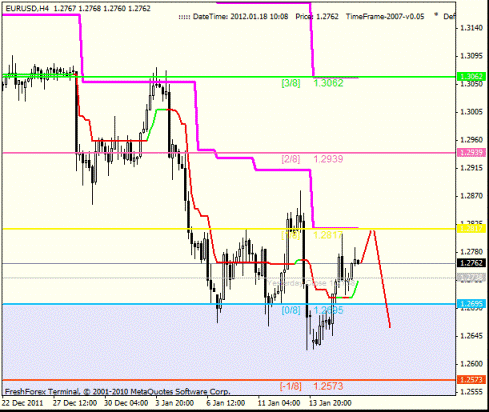Click the Price: 1.2762 info text
Screen dimensions: 489x412
pyautogui.click(x=317, y=16)
